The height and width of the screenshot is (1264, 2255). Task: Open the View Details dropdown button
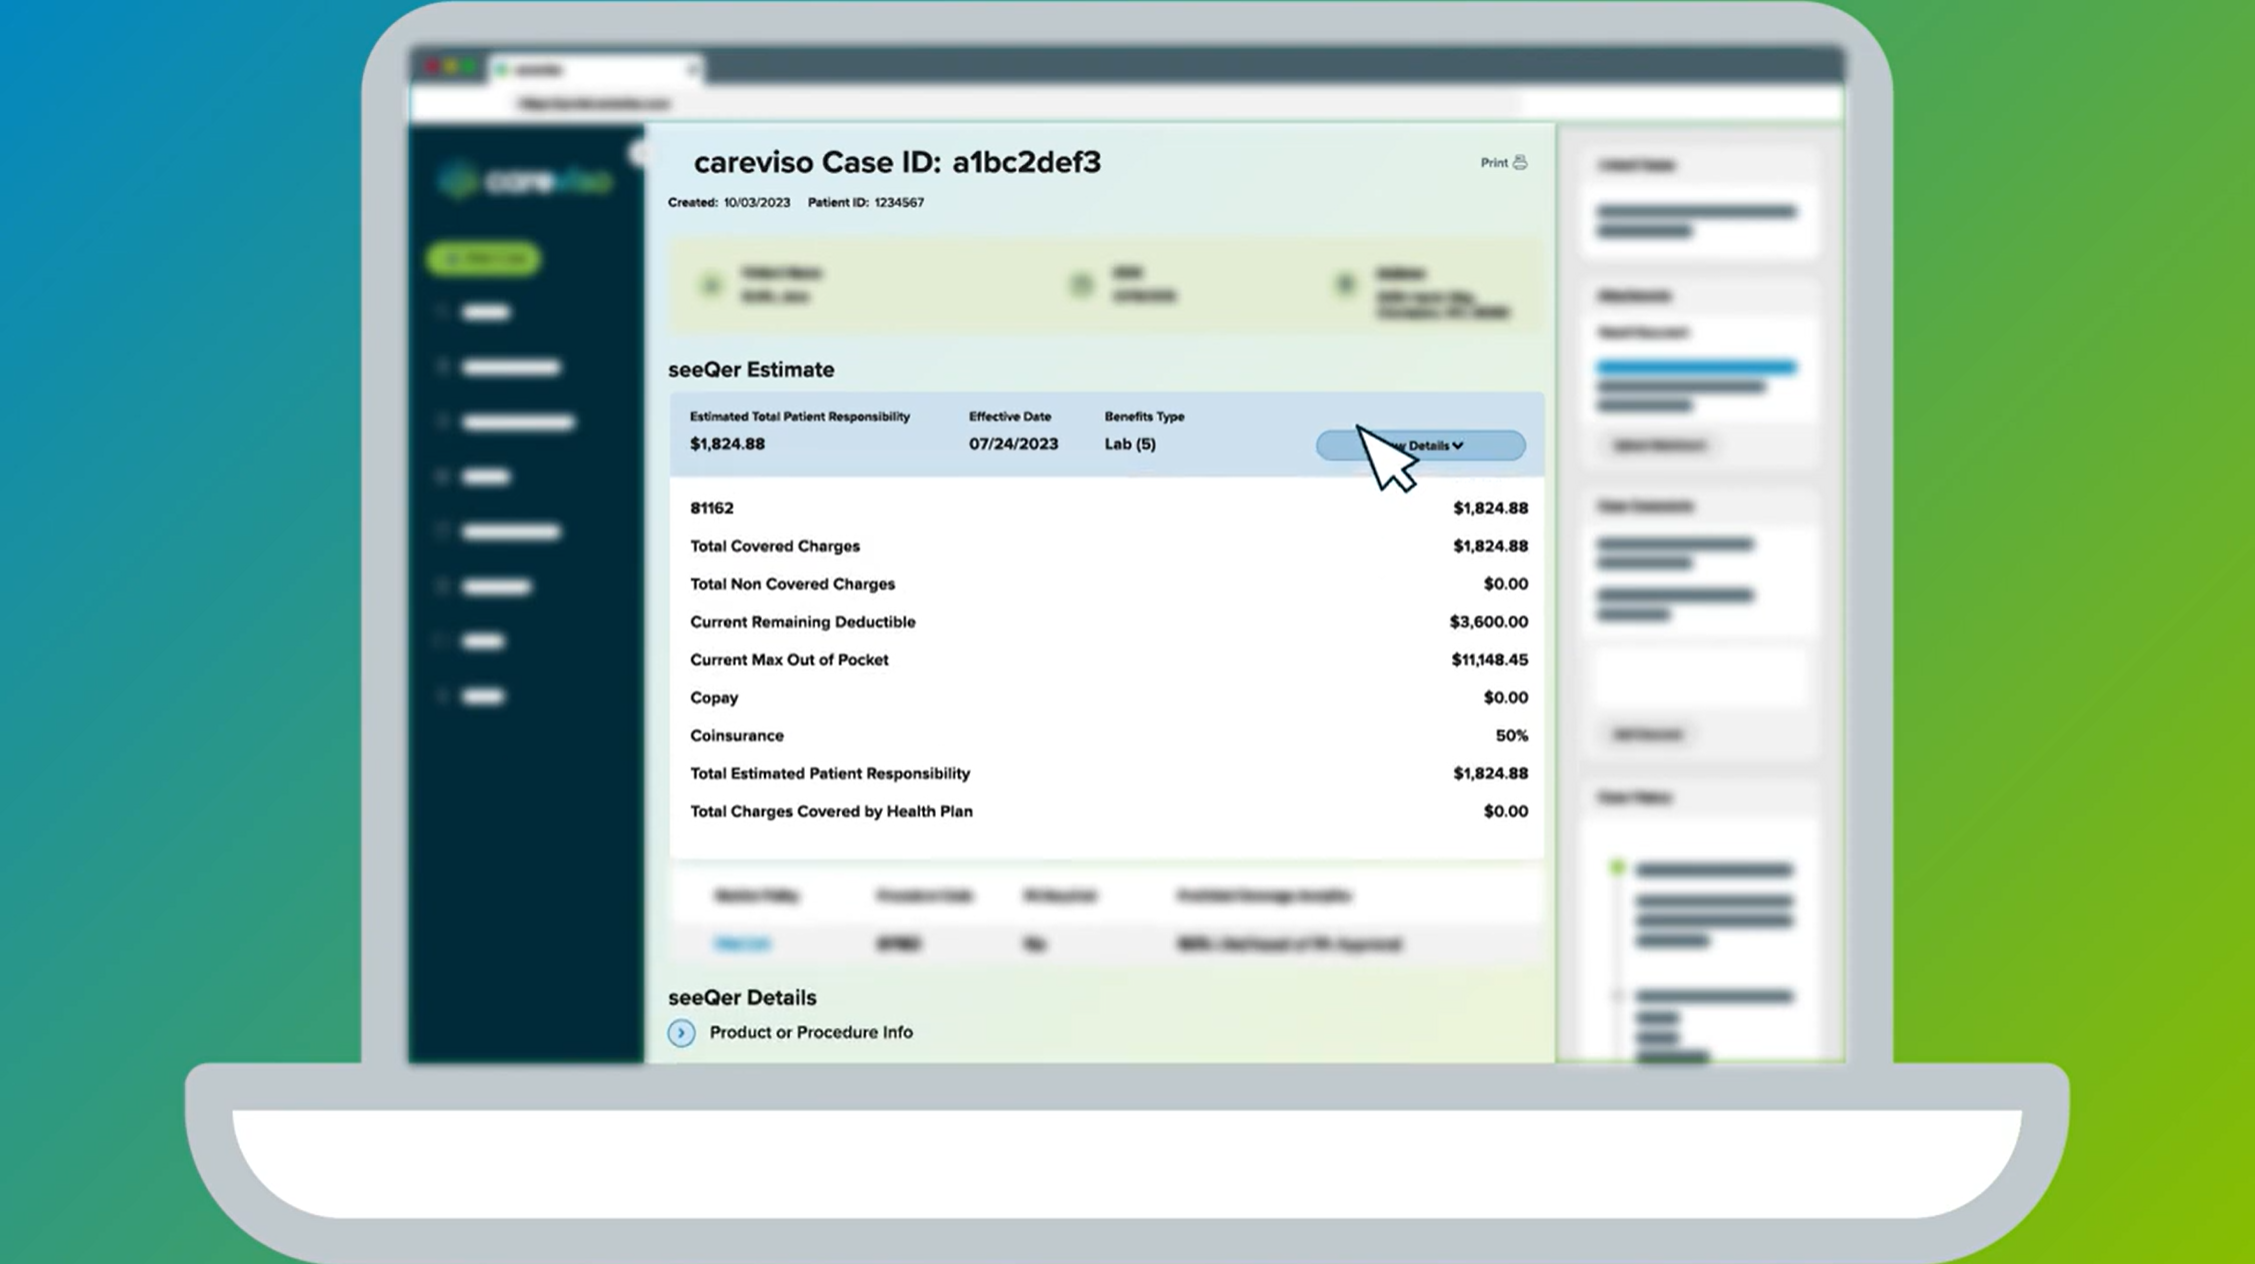(x=1421, y=445)
